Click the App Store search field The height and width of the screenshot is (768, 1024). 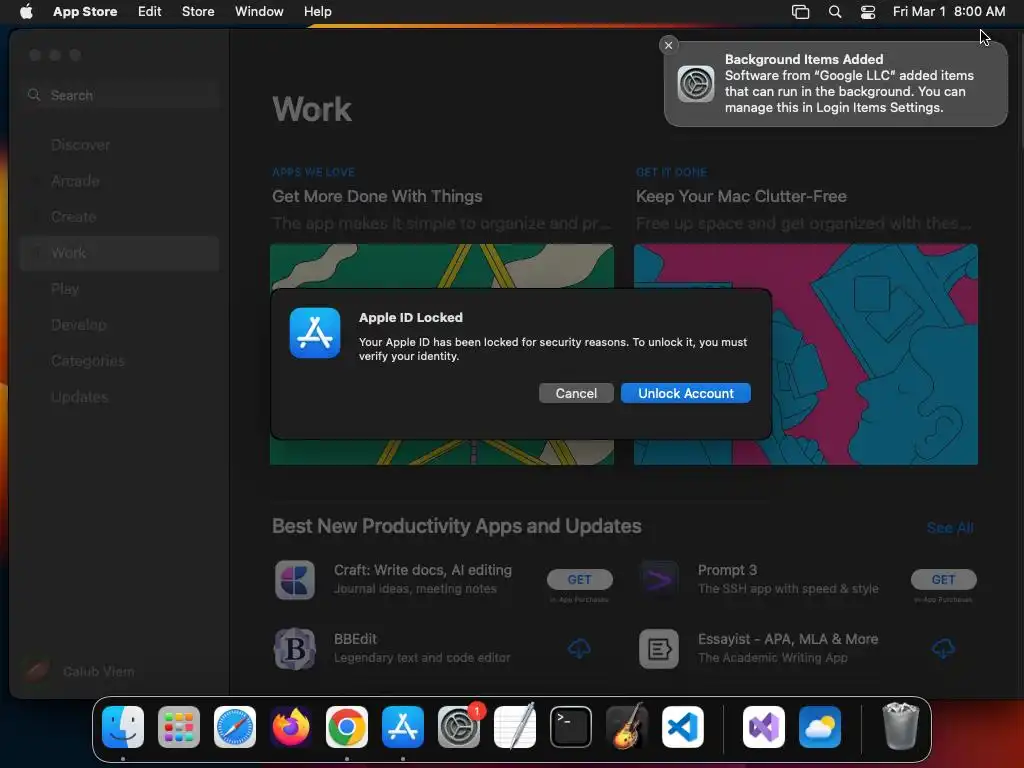[x=120, y=95]
